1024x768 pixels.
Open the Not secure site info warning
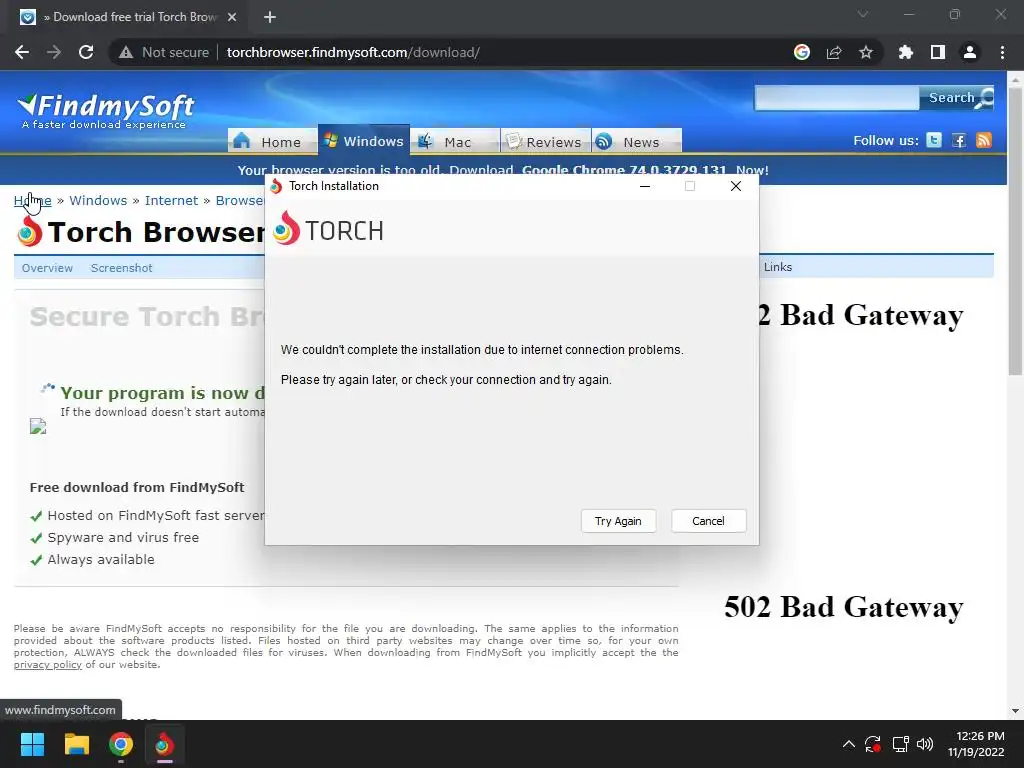(x=164, y=52)
